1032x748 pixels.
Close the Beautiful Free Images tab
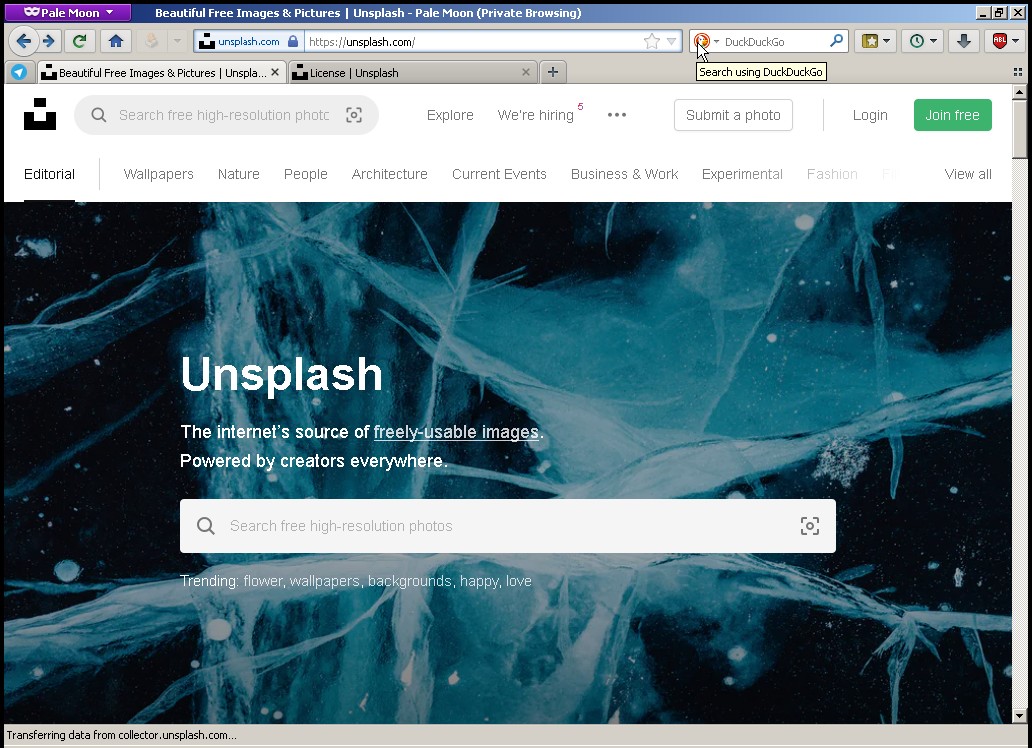click(275, 72)
